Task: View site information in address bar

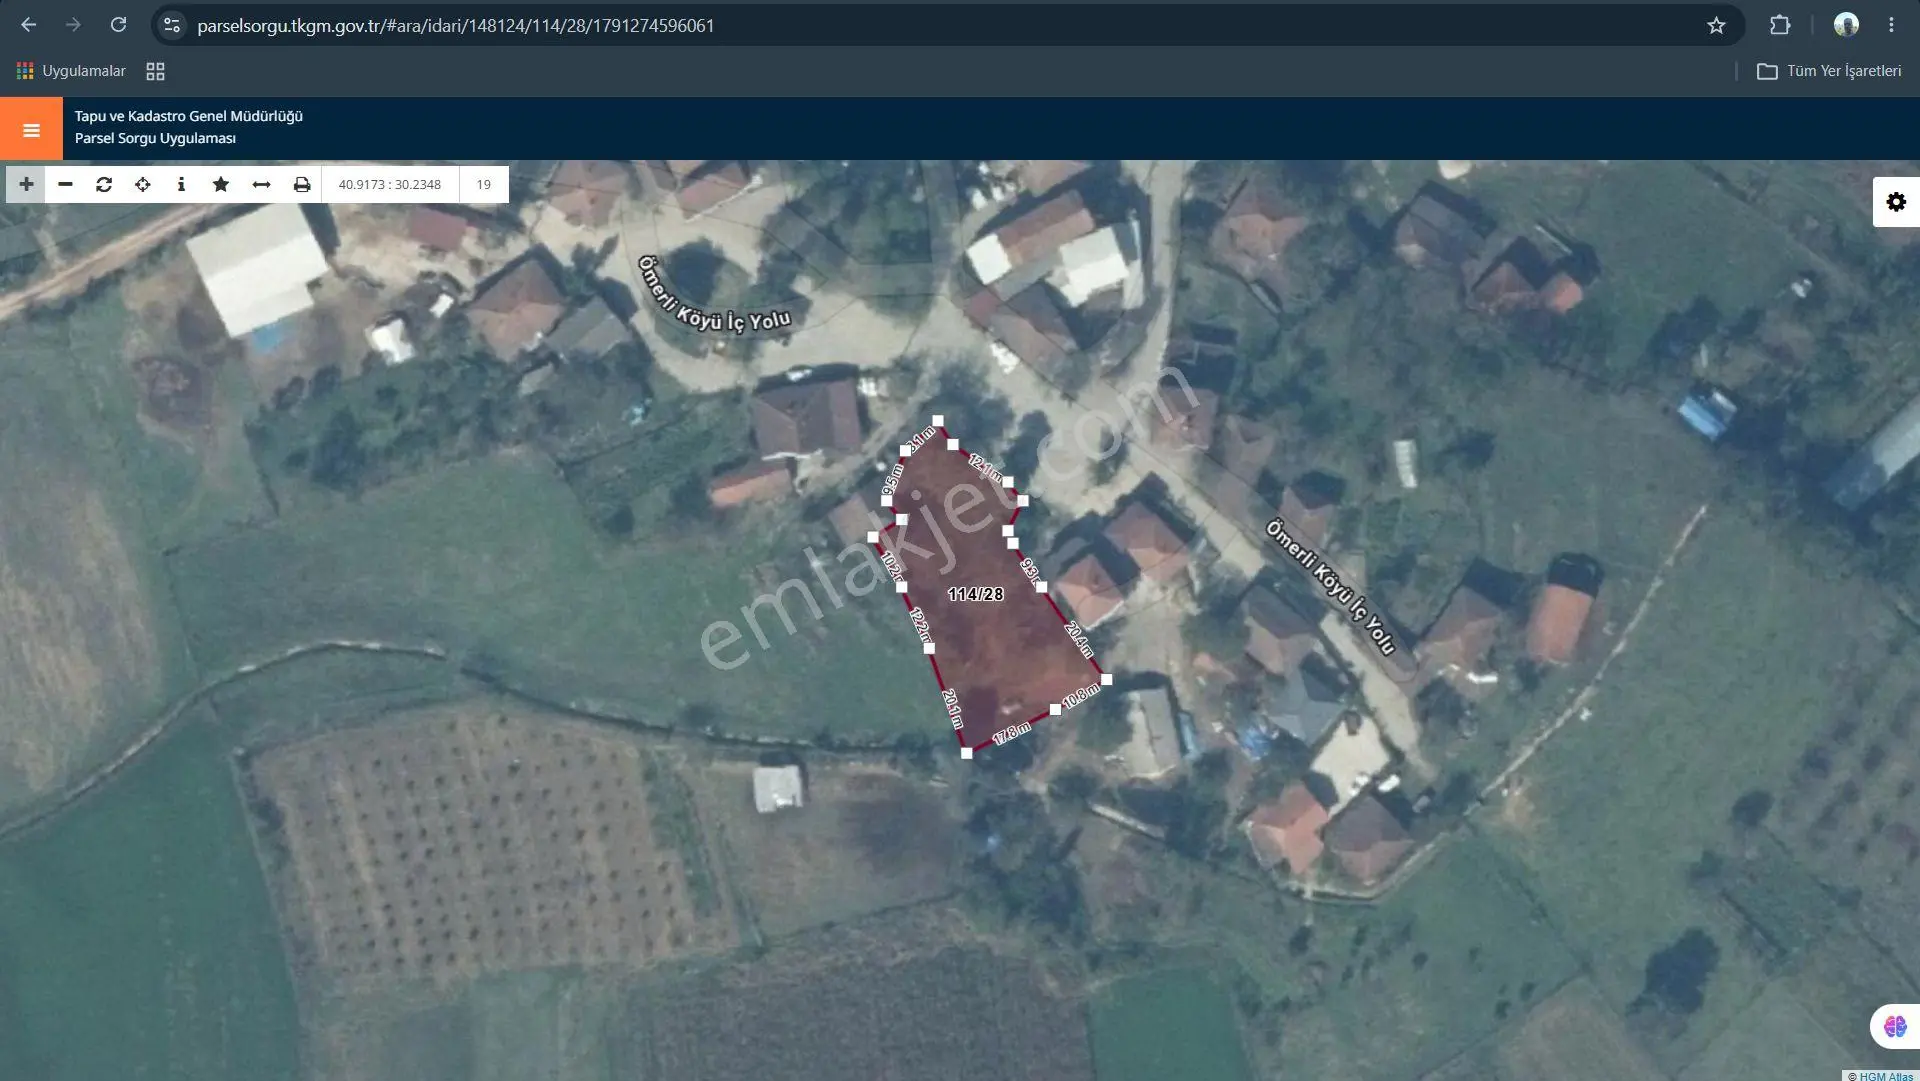Action: (172, 25)
